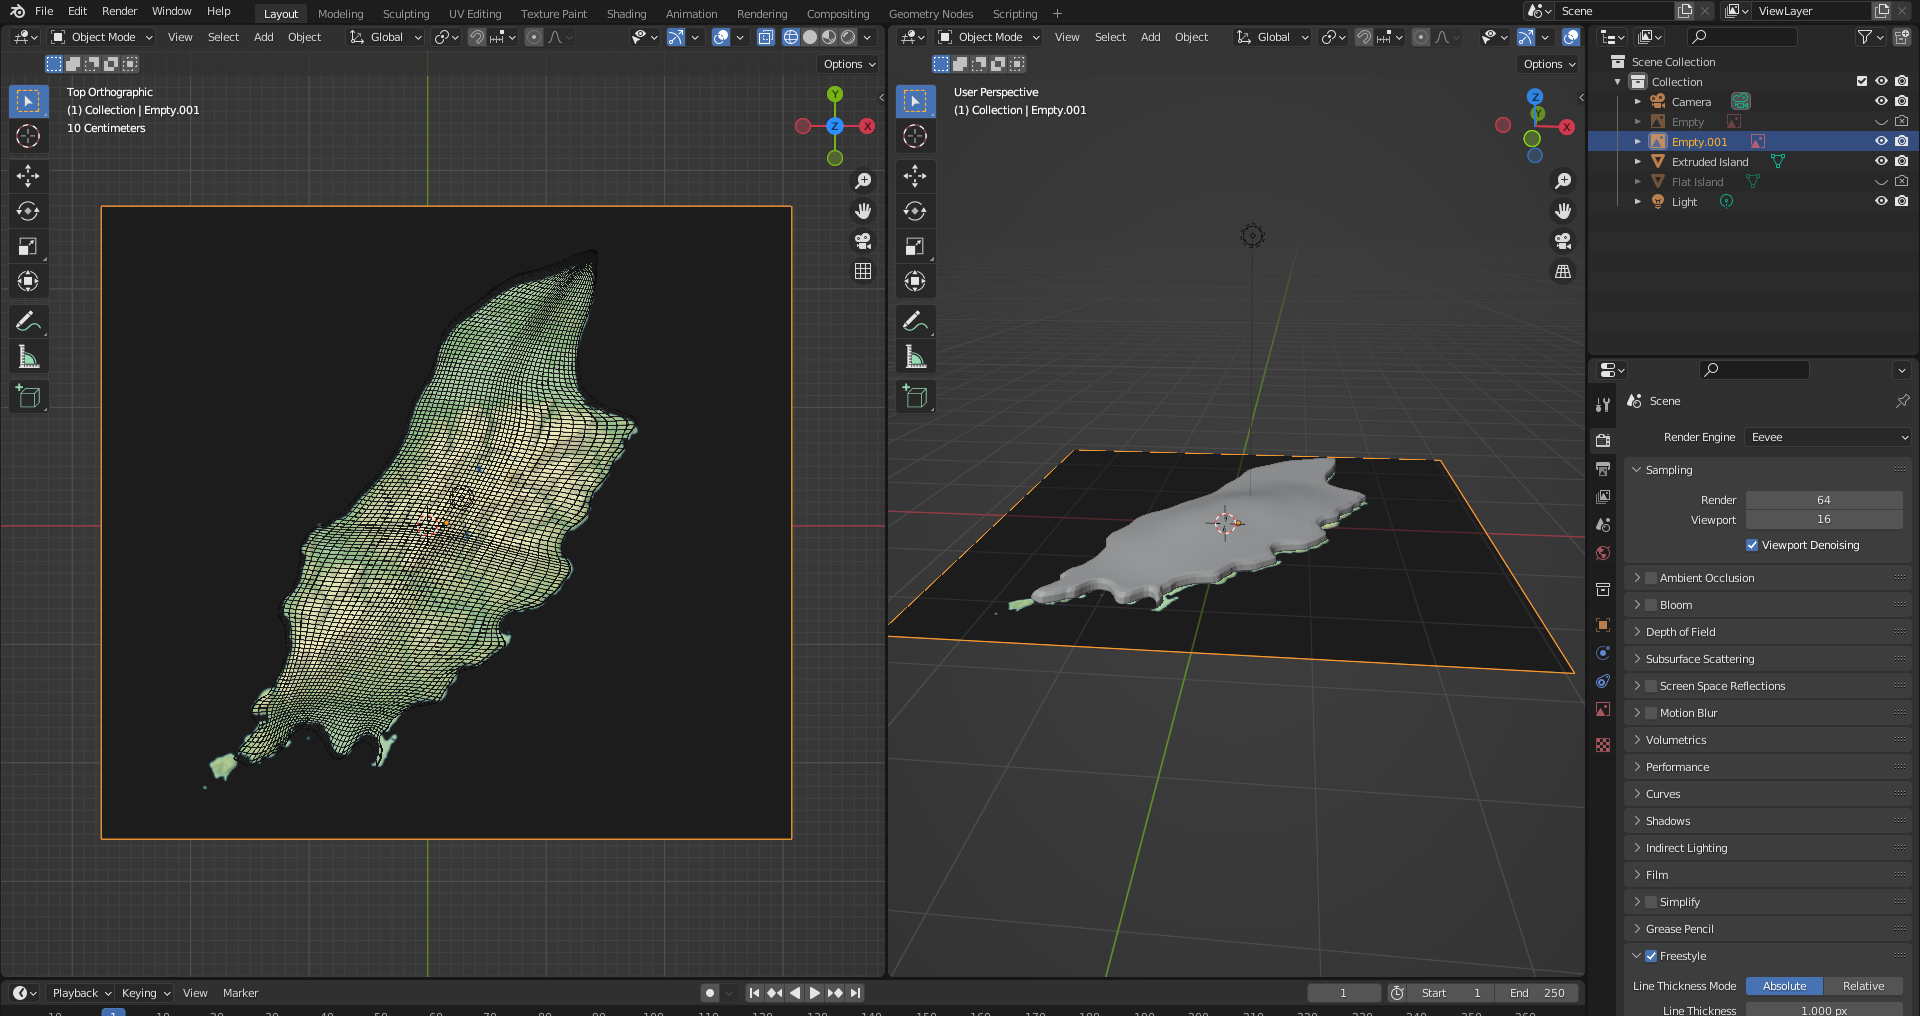Select the Move tool in left viewport
Viewport: 1920px width, 1016px height.
pyautogui.click(x=28, y=176)
